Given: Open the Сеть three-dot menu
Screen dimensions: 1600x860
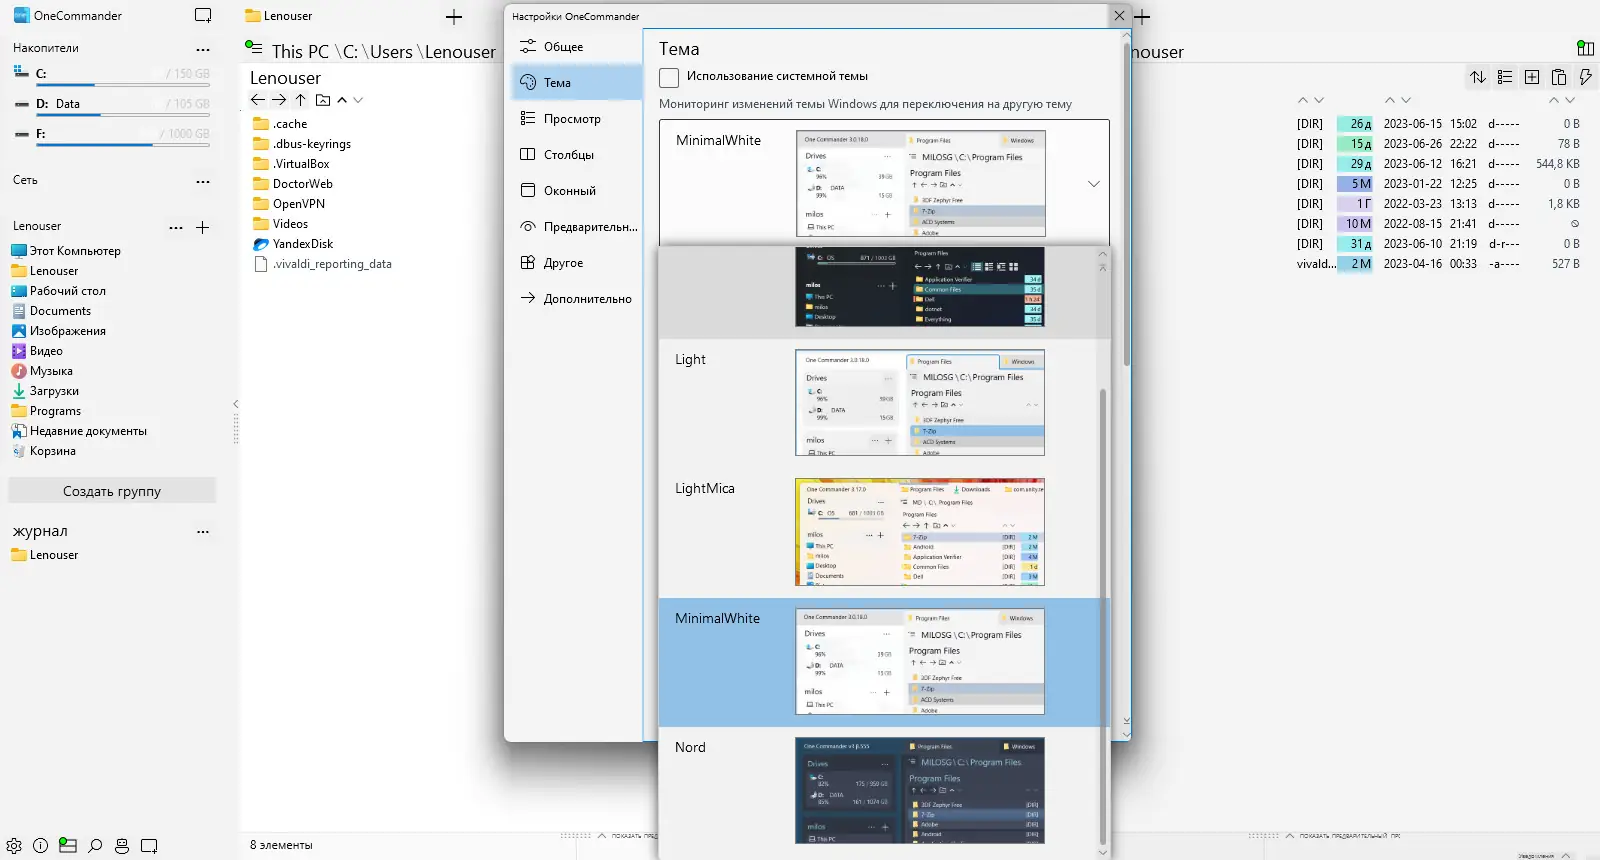Looking at the screenshot, I should (203, 182).
